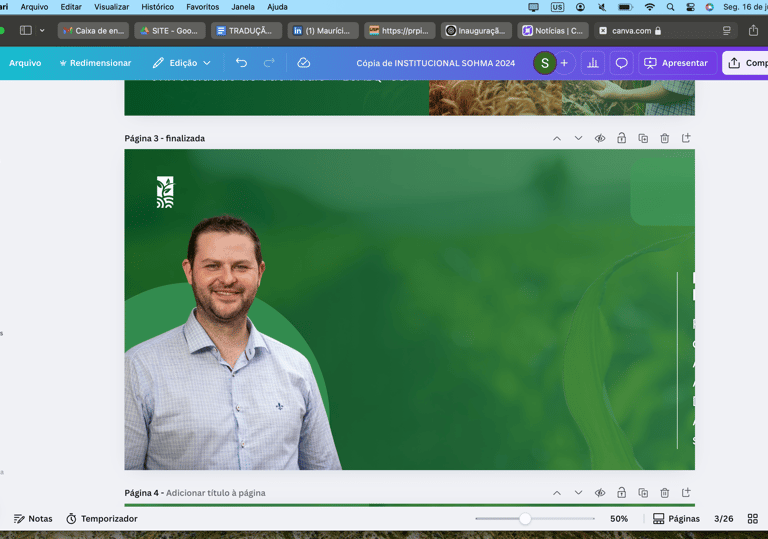Switch to the Caixa de entrada Gmail tab
This screenshot has width=768, height=539.
click(x=93, y=30)
